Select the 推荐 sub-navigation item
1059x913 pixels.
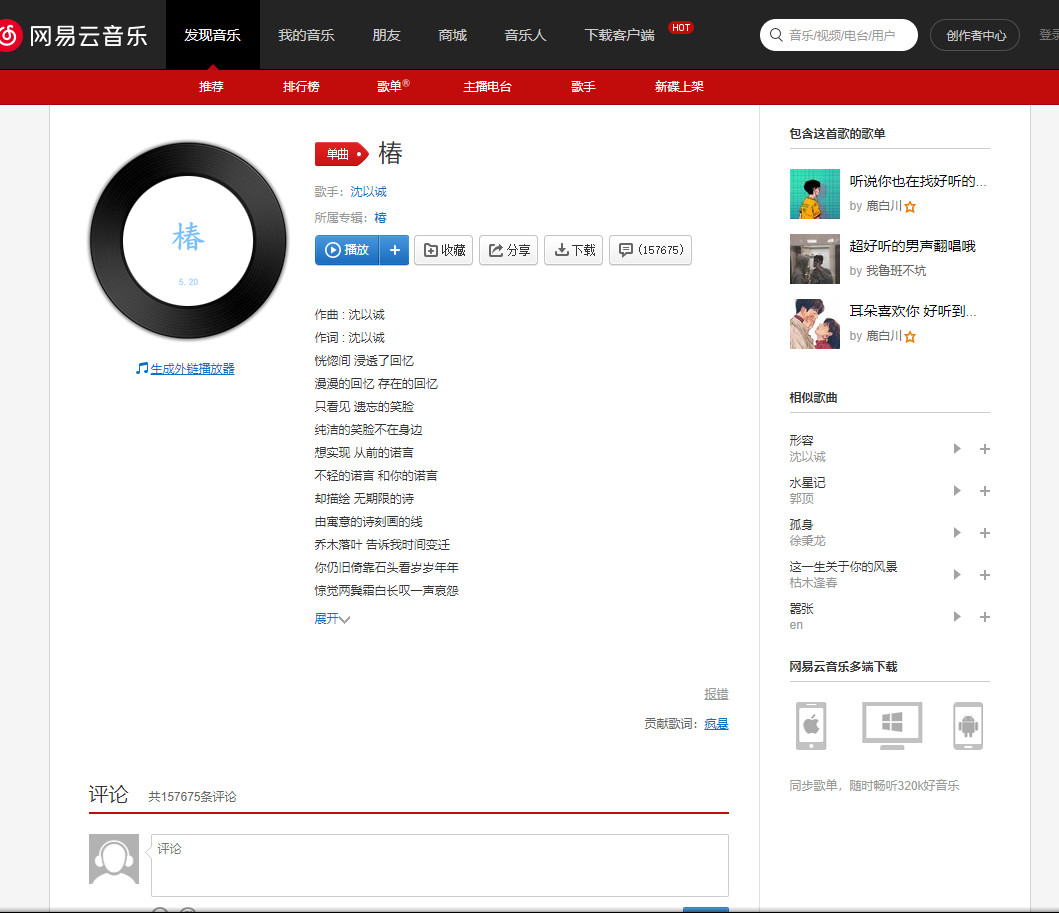click(x=211, y=86)
